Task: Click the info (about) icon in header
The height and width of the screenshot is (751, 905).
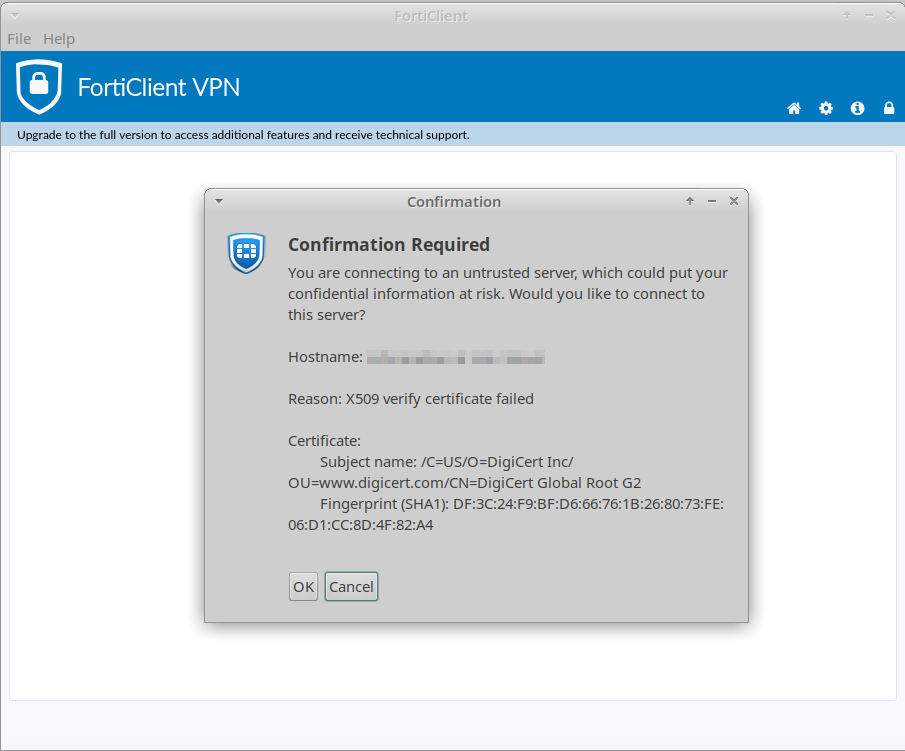Action: 857,108
